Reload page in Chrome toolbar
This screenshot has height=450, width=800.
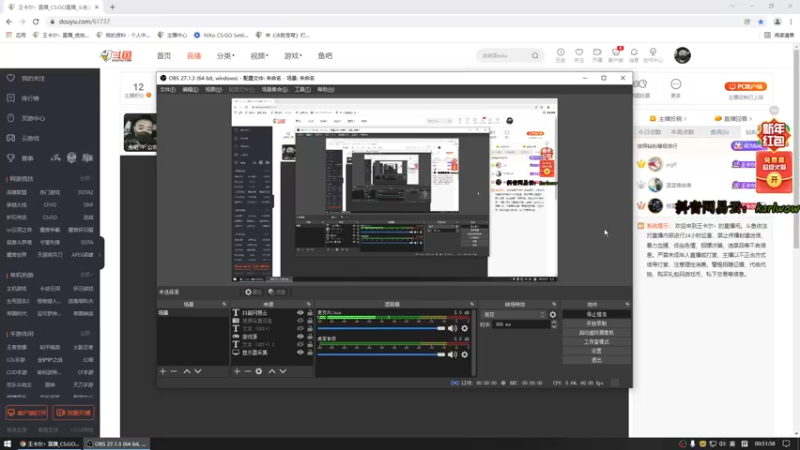tap(36, 21)
